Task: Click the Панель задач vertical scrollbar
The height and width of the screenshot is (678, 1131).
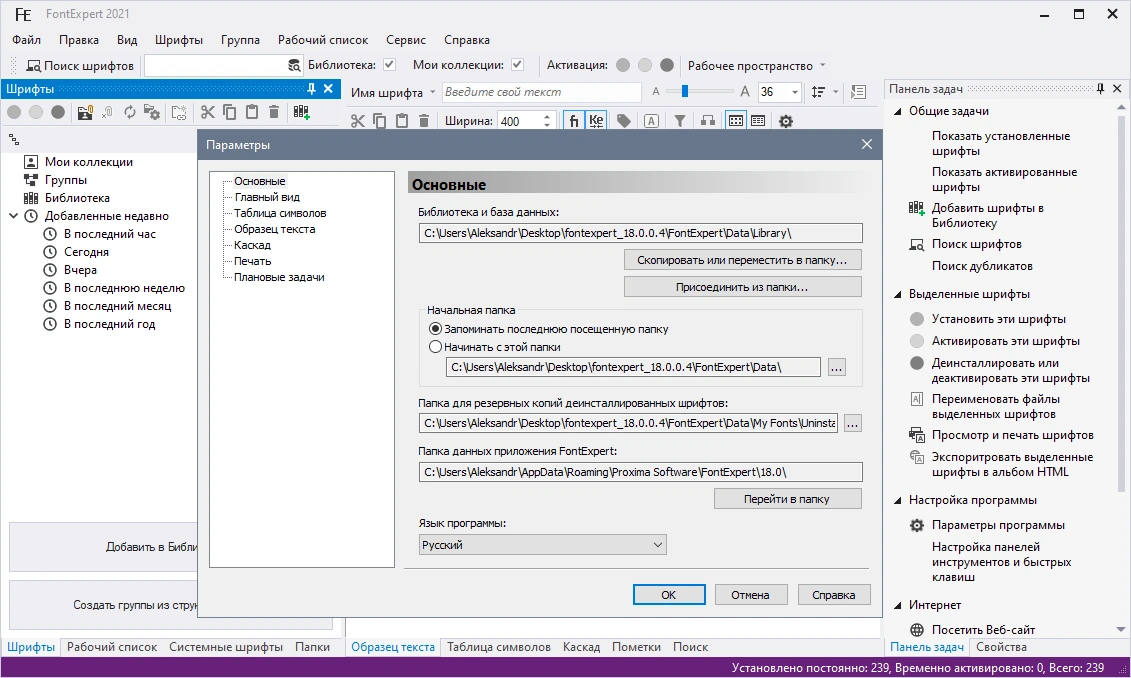Action: [1121, 303]
